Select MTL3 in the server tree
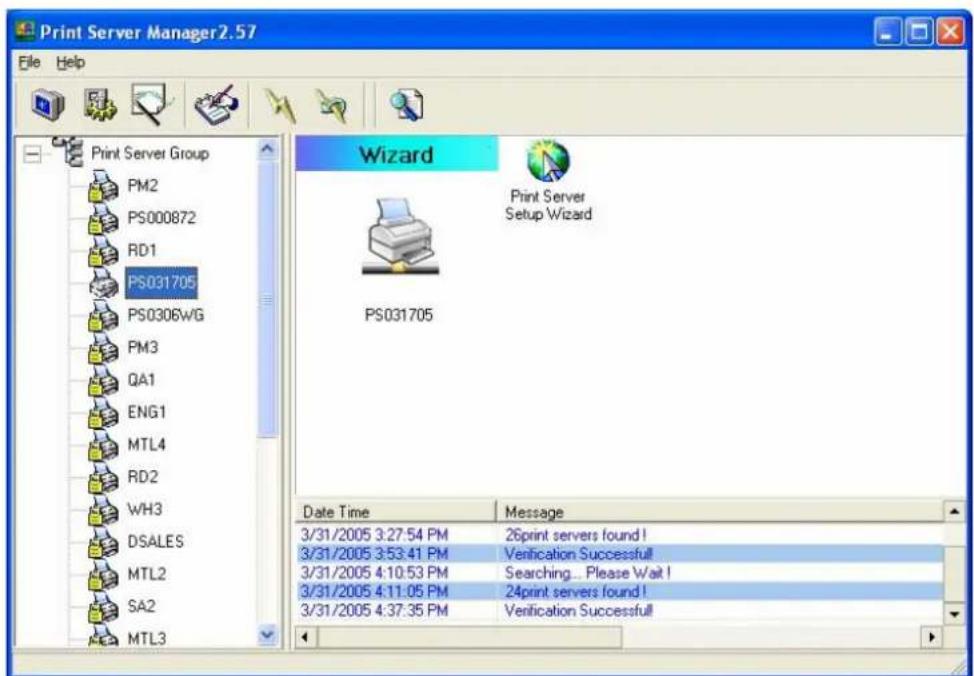Viewport: 974px width, 676px height. 147,638
